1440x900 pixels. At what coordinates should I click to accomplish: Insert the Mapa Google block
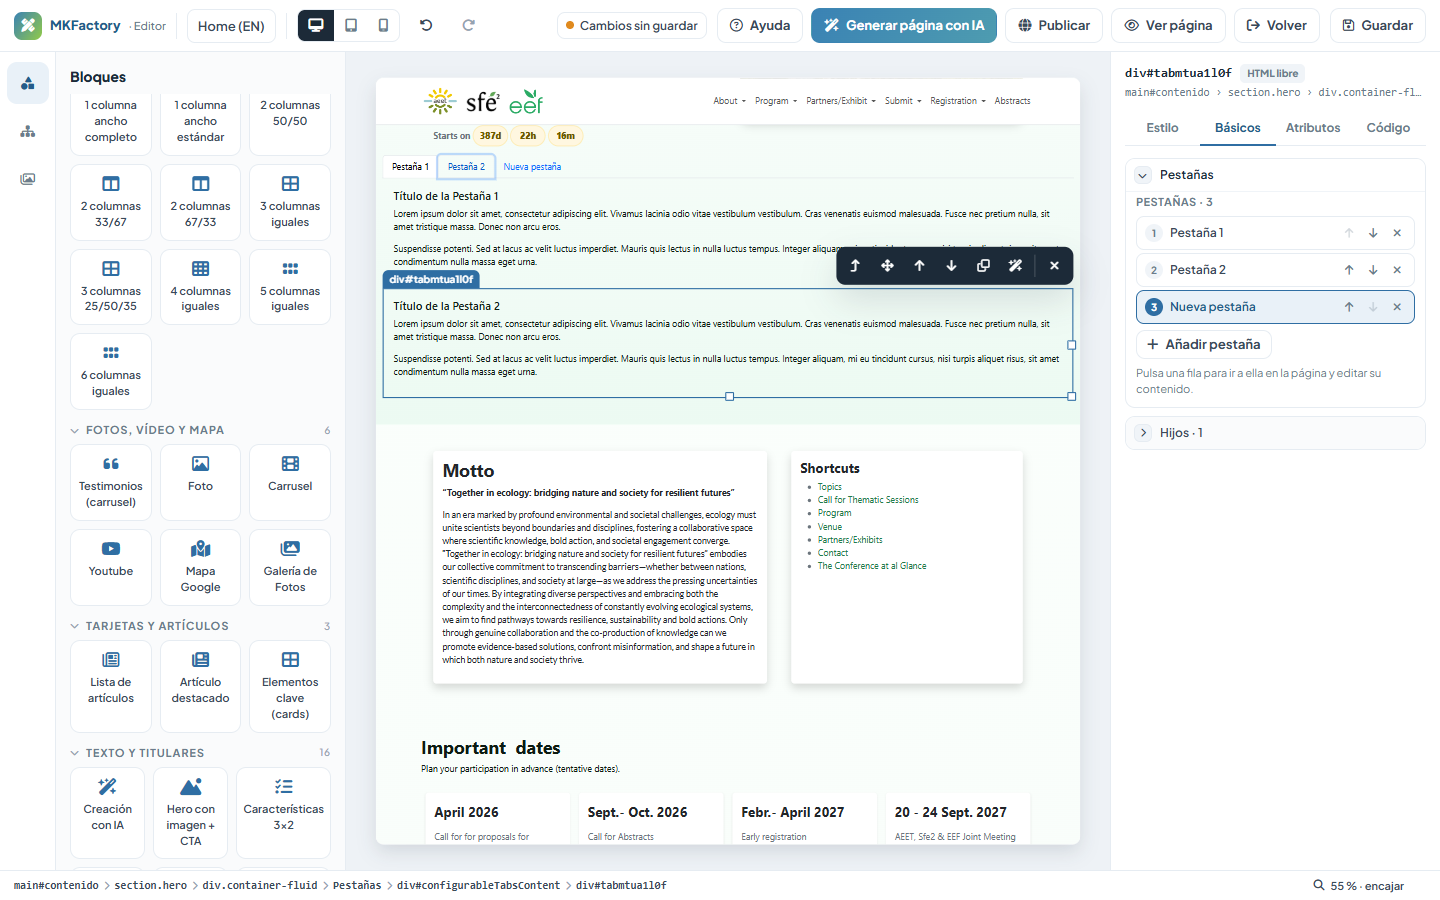click(x=200, y=567)
